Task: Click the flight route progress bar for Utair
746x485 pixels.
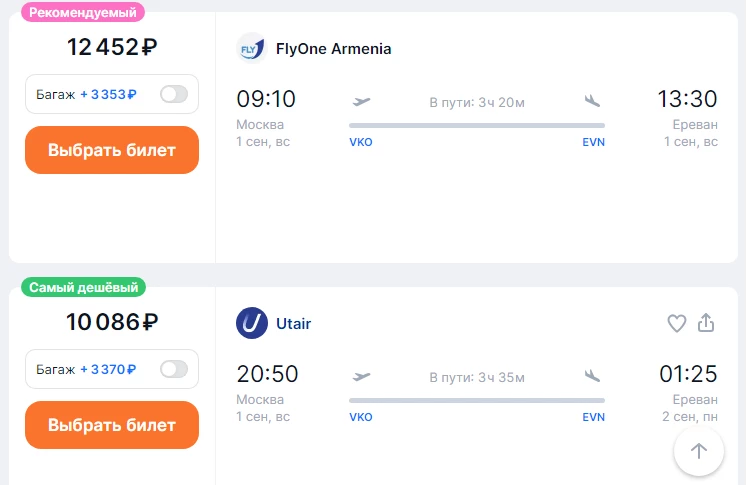Action: [x=477, y=401]
